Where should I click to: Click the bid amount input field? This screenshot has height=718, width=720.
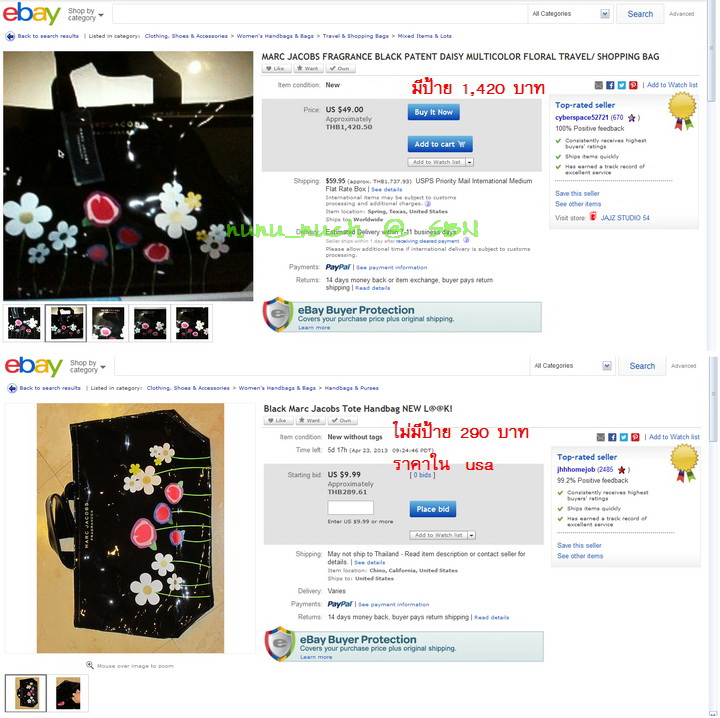(x=350, y=508)
